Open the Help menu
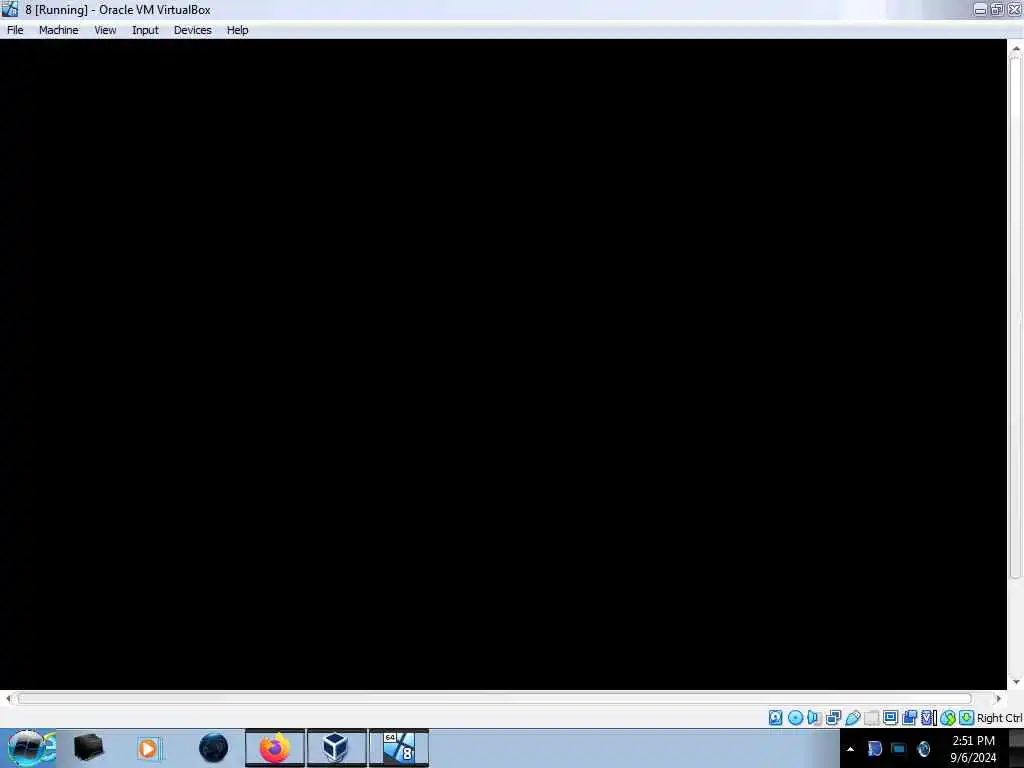This screenshot has width=1024, height=768. coord(238,30)
